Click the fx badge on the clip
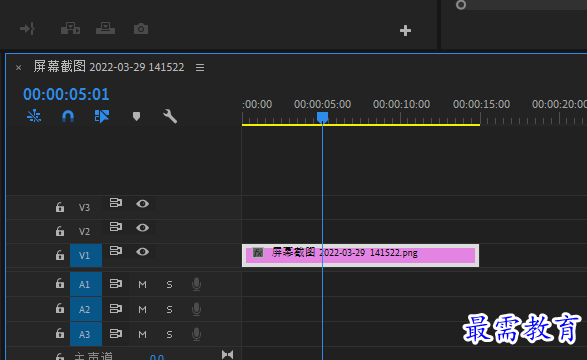587x360 pixels. click(x=258, y=253)
